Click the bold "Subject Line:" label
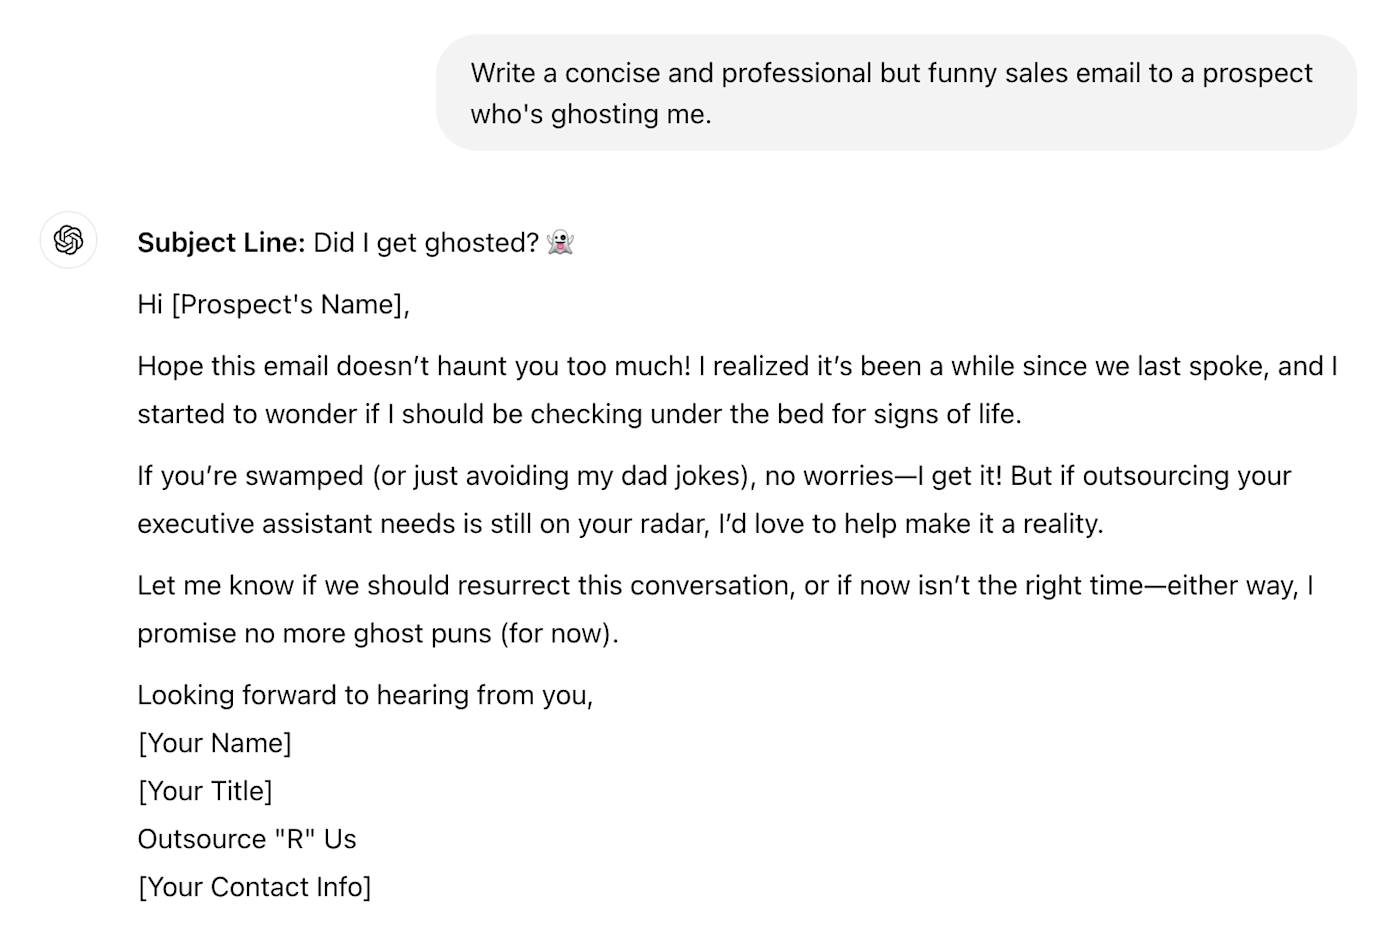 (221, 243)
